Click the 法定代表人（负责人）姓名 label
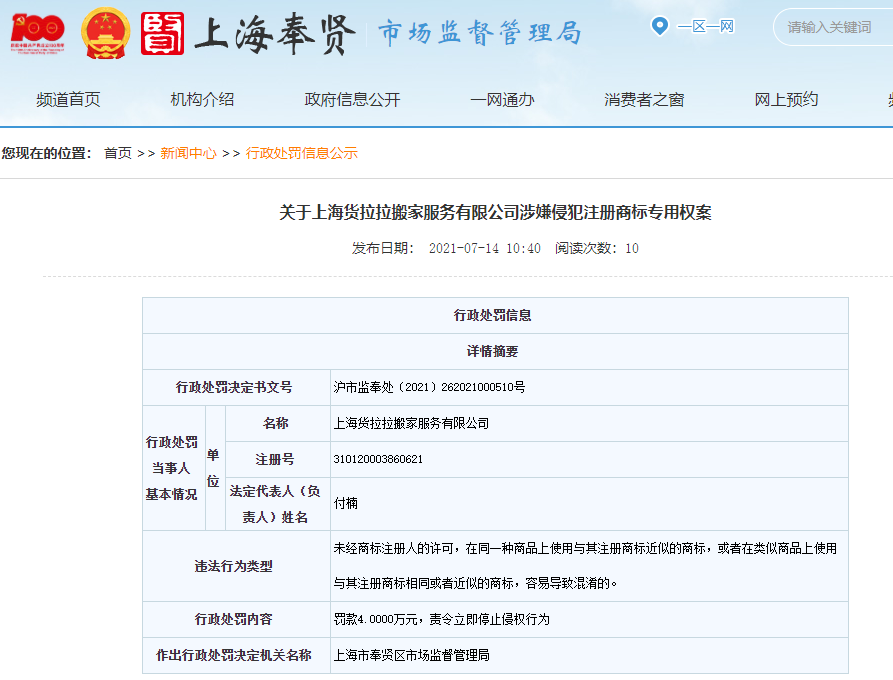 (x=275, y=504)
